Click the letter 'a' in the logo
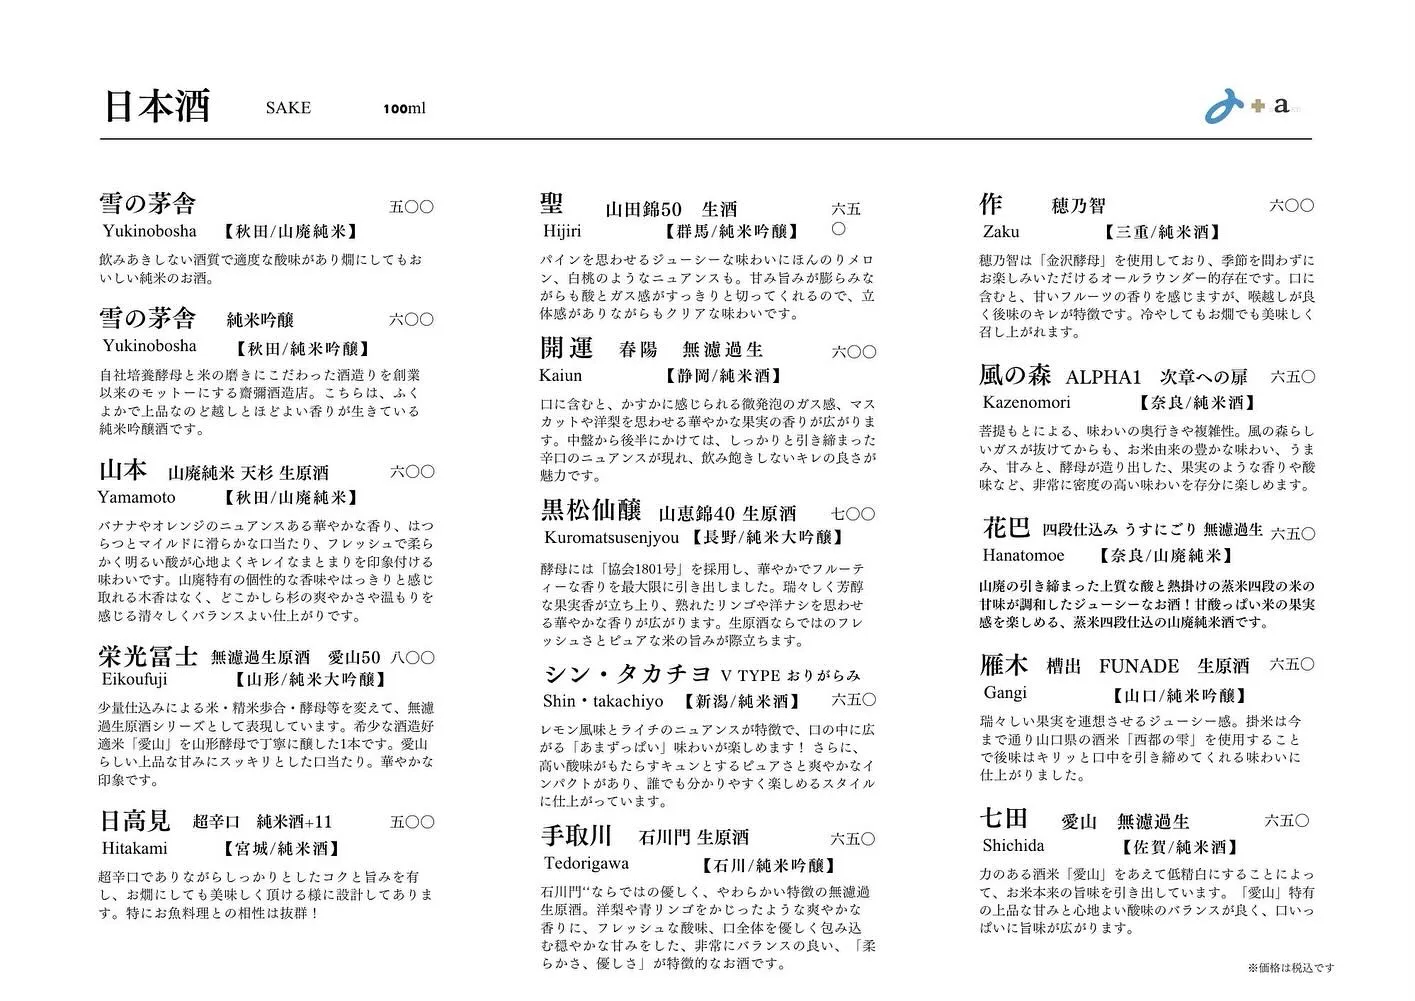 1283,104
